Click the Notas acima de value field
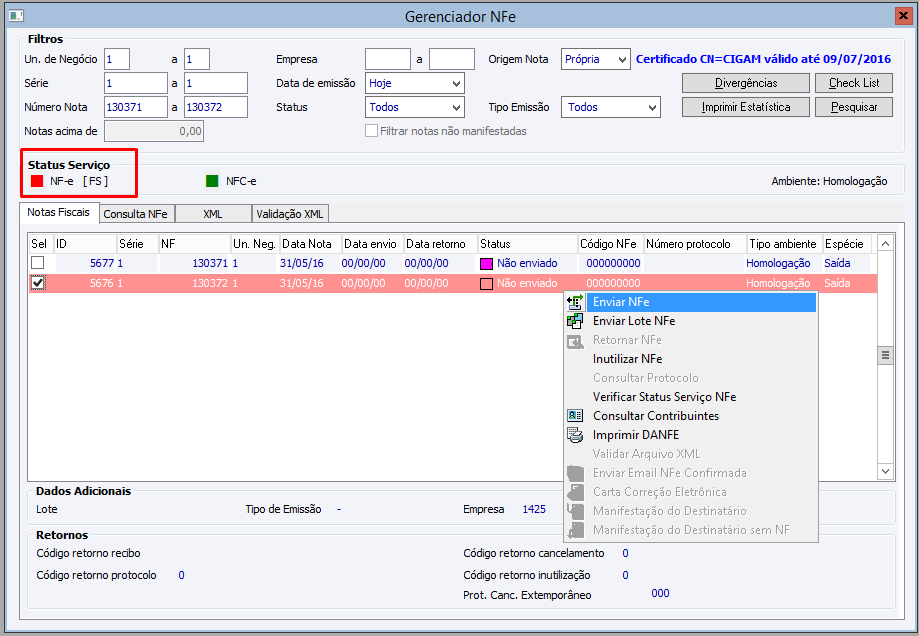Image resolution: width=919 pixels, height=636 pixels. (154, 131)
